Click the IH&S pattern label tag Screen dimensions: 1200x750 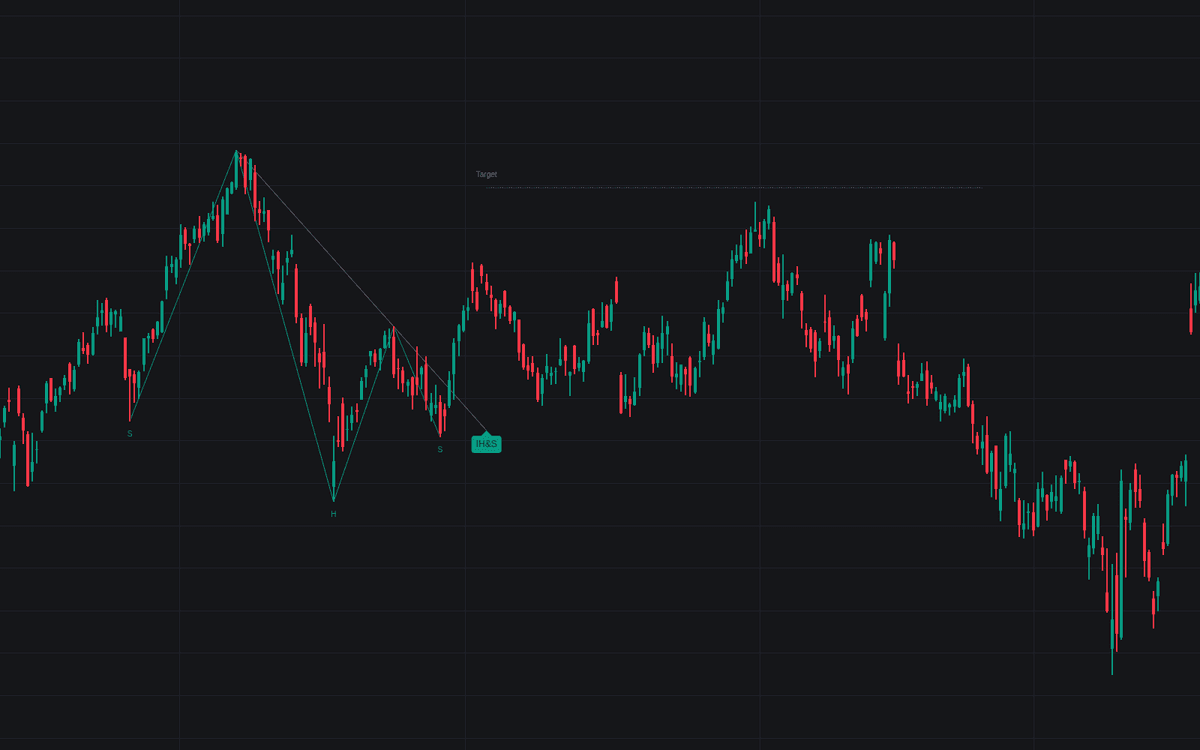tap(486, 443)
